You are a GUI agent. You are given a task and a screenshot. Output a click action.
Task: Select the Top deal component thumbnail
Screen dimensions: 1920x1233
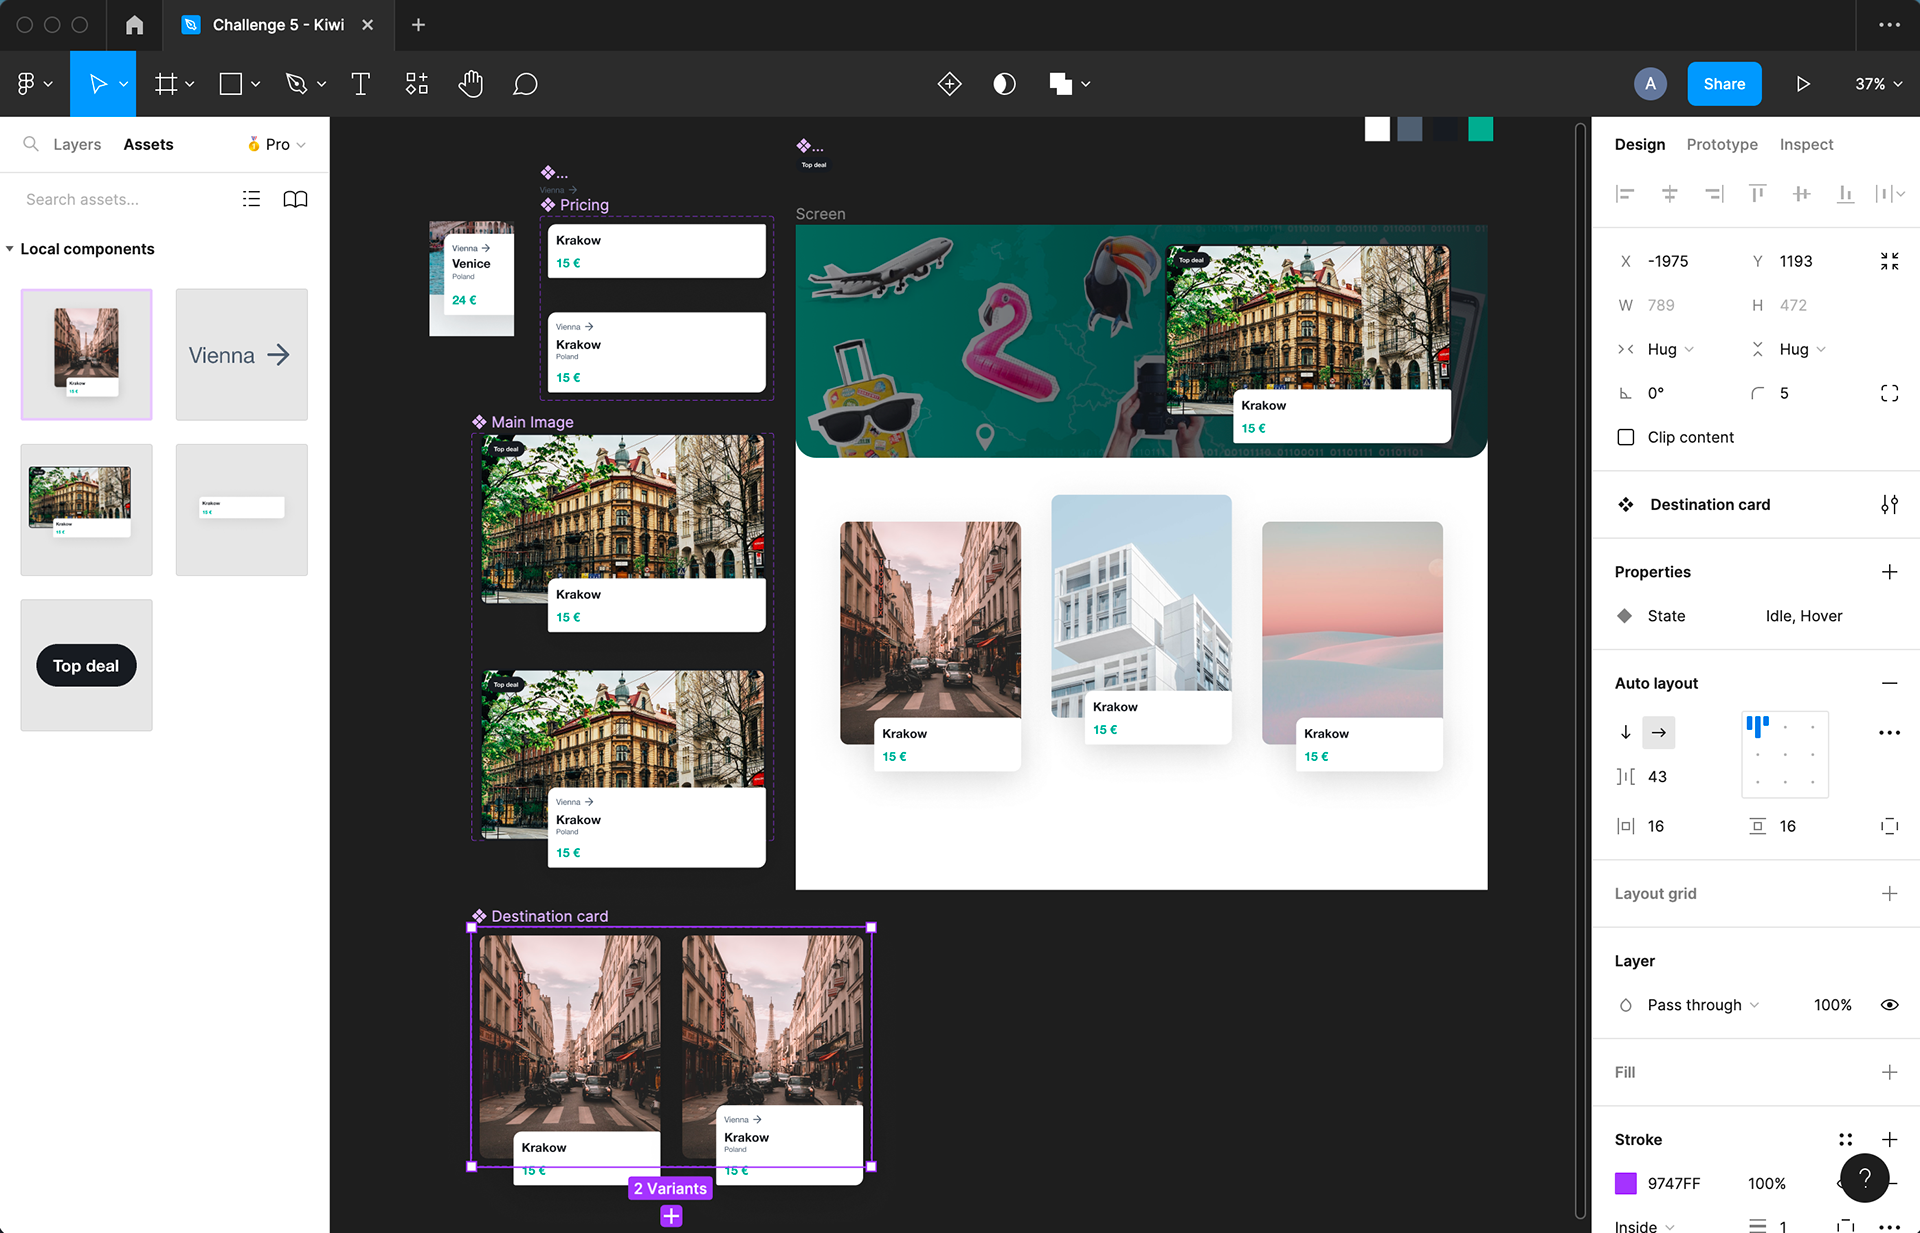tap(86, 665)
